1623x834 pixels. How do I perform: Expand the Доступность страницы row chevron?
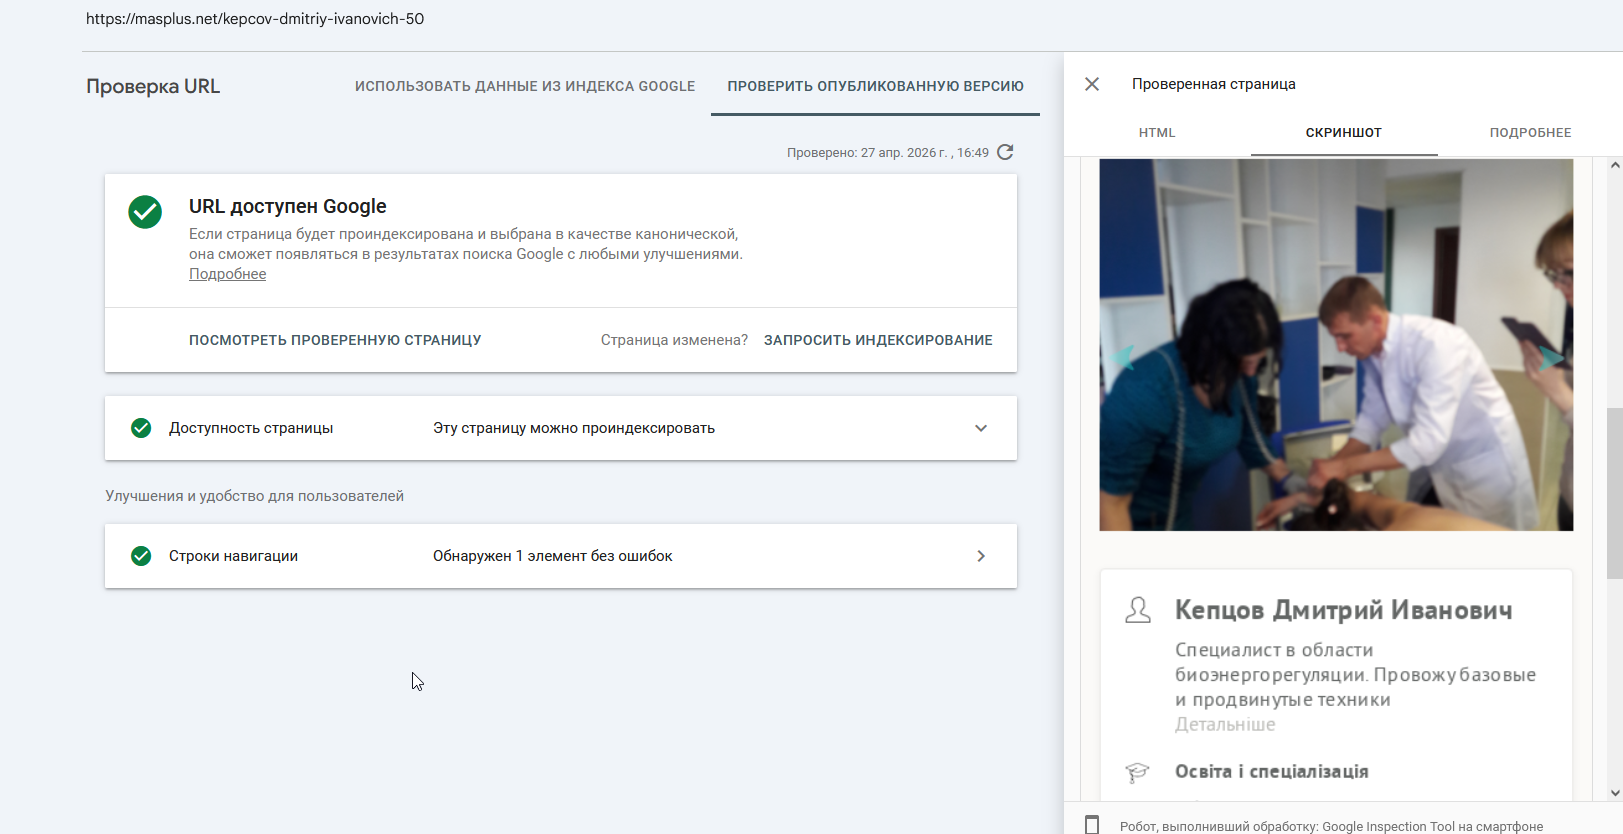(x=981, y=428)
